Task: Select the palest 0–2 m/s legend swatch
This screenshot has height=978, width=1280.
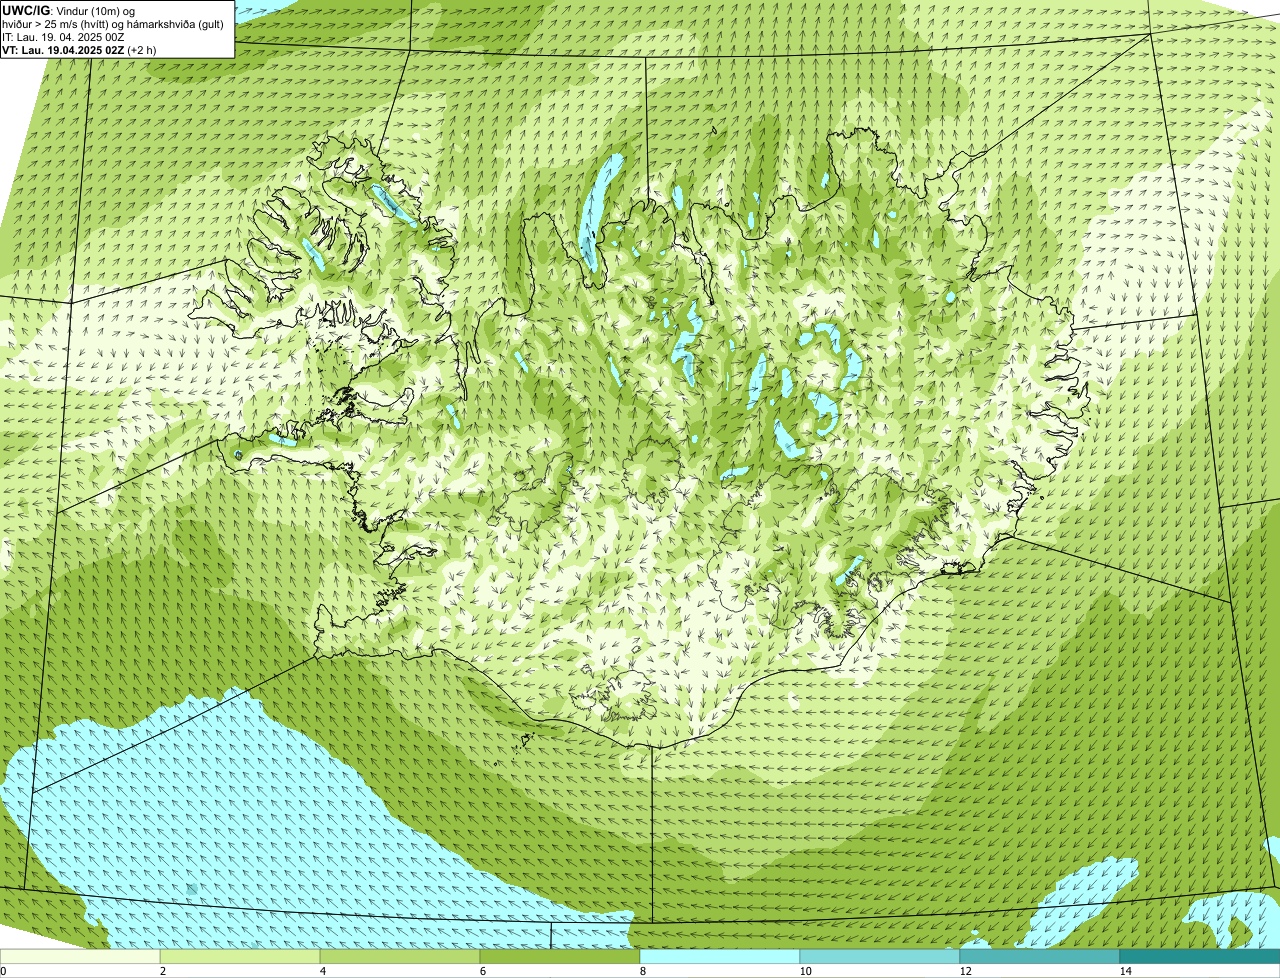Action: [80, 957]
